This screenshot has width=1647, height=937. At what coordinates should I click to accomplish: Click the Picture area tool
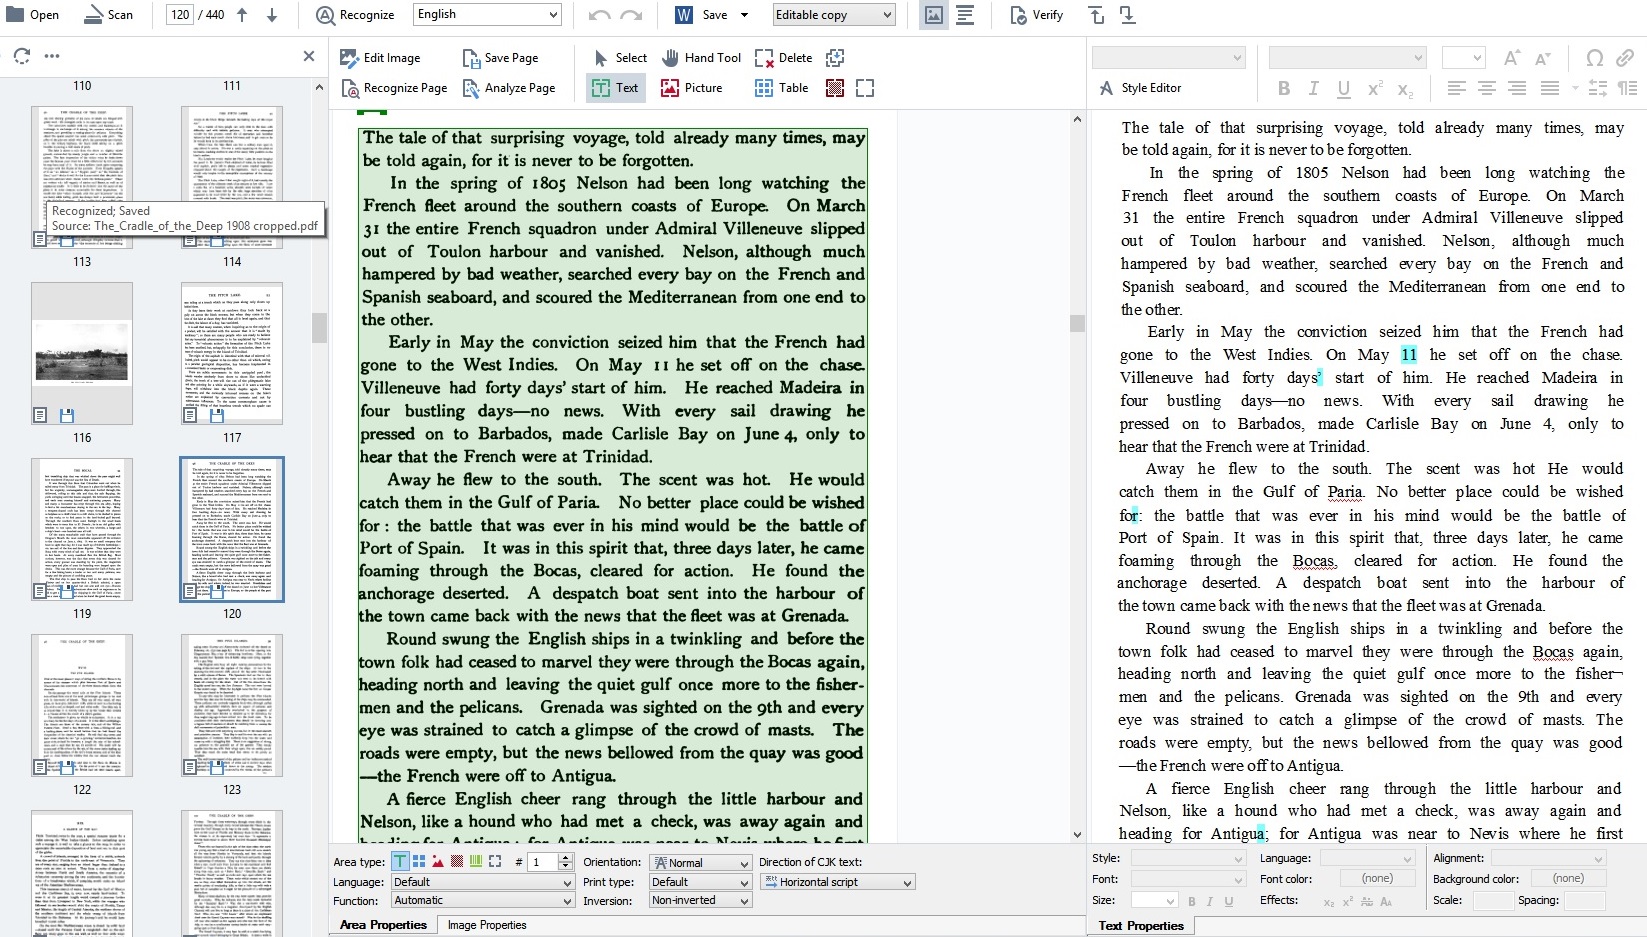point(692,88)
